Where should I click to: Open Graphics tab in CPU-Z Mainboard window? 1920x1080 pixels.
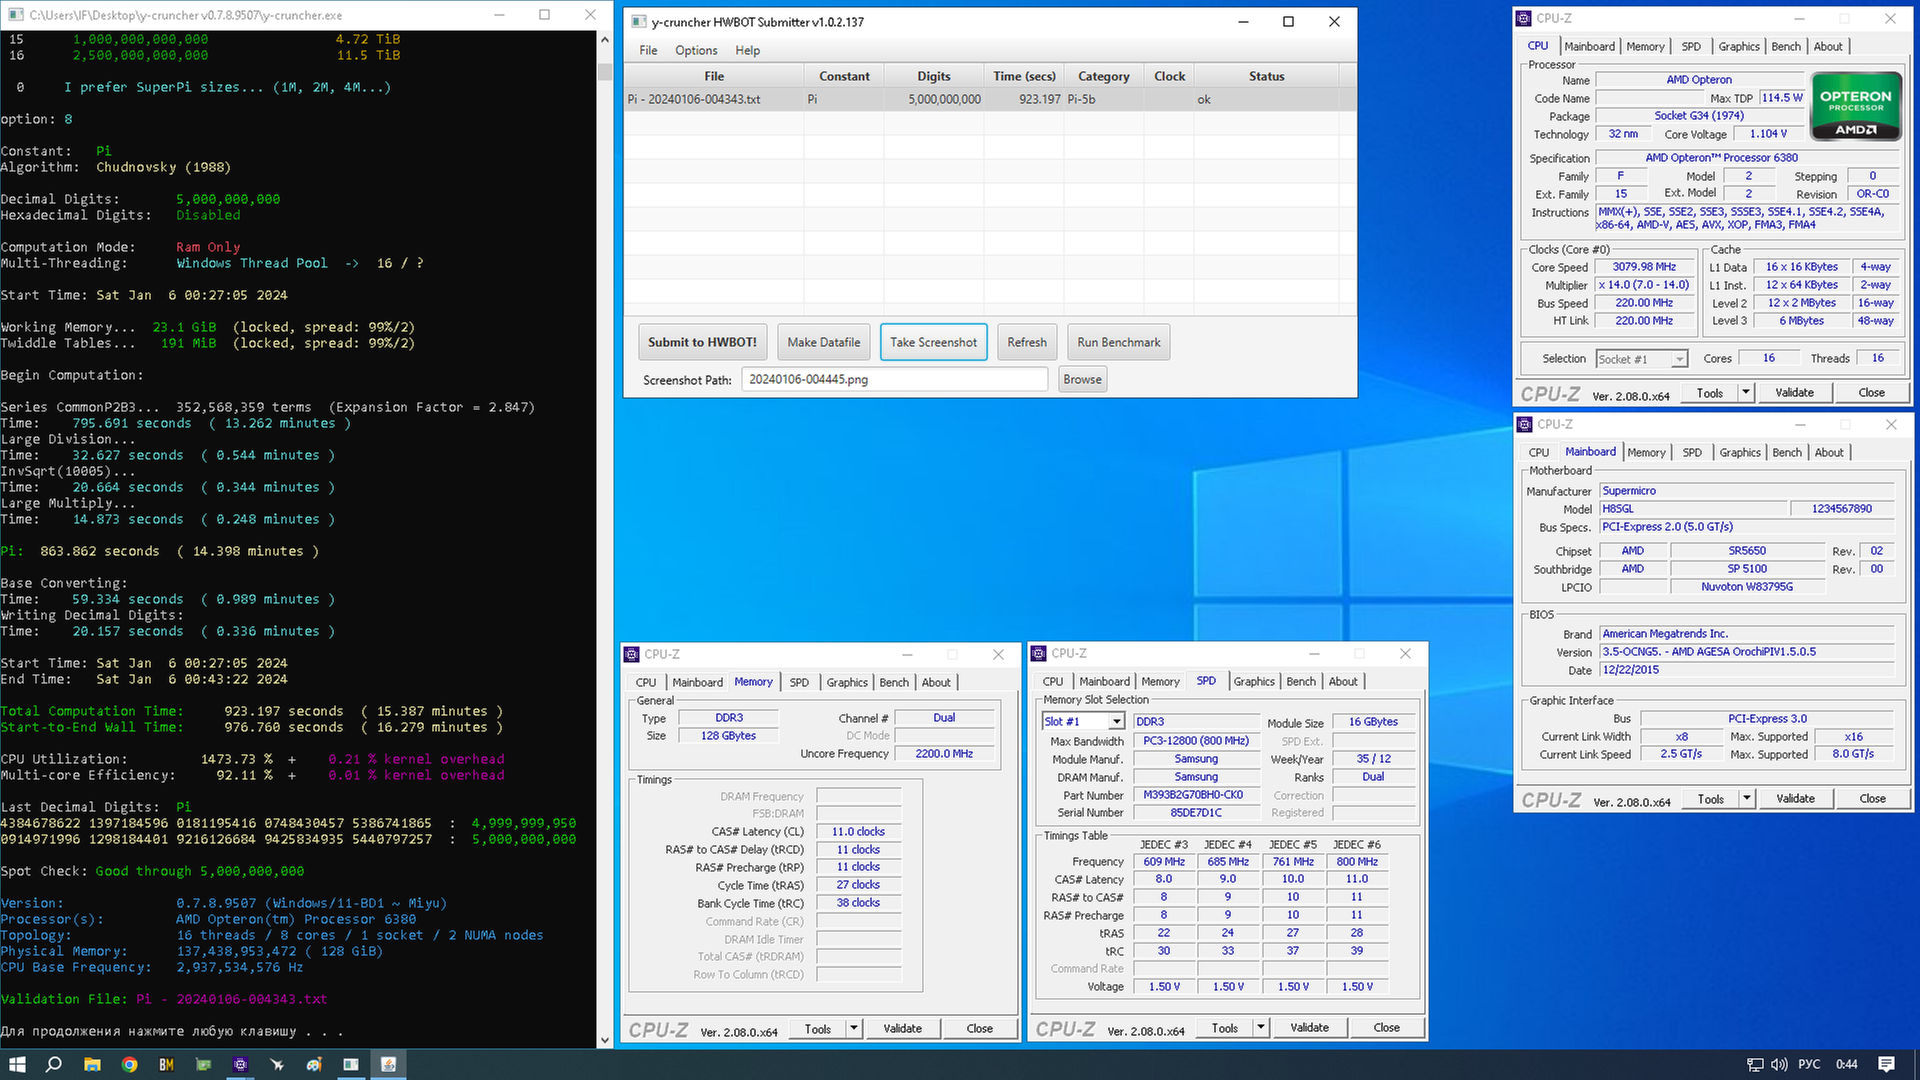coord(1740,452)
